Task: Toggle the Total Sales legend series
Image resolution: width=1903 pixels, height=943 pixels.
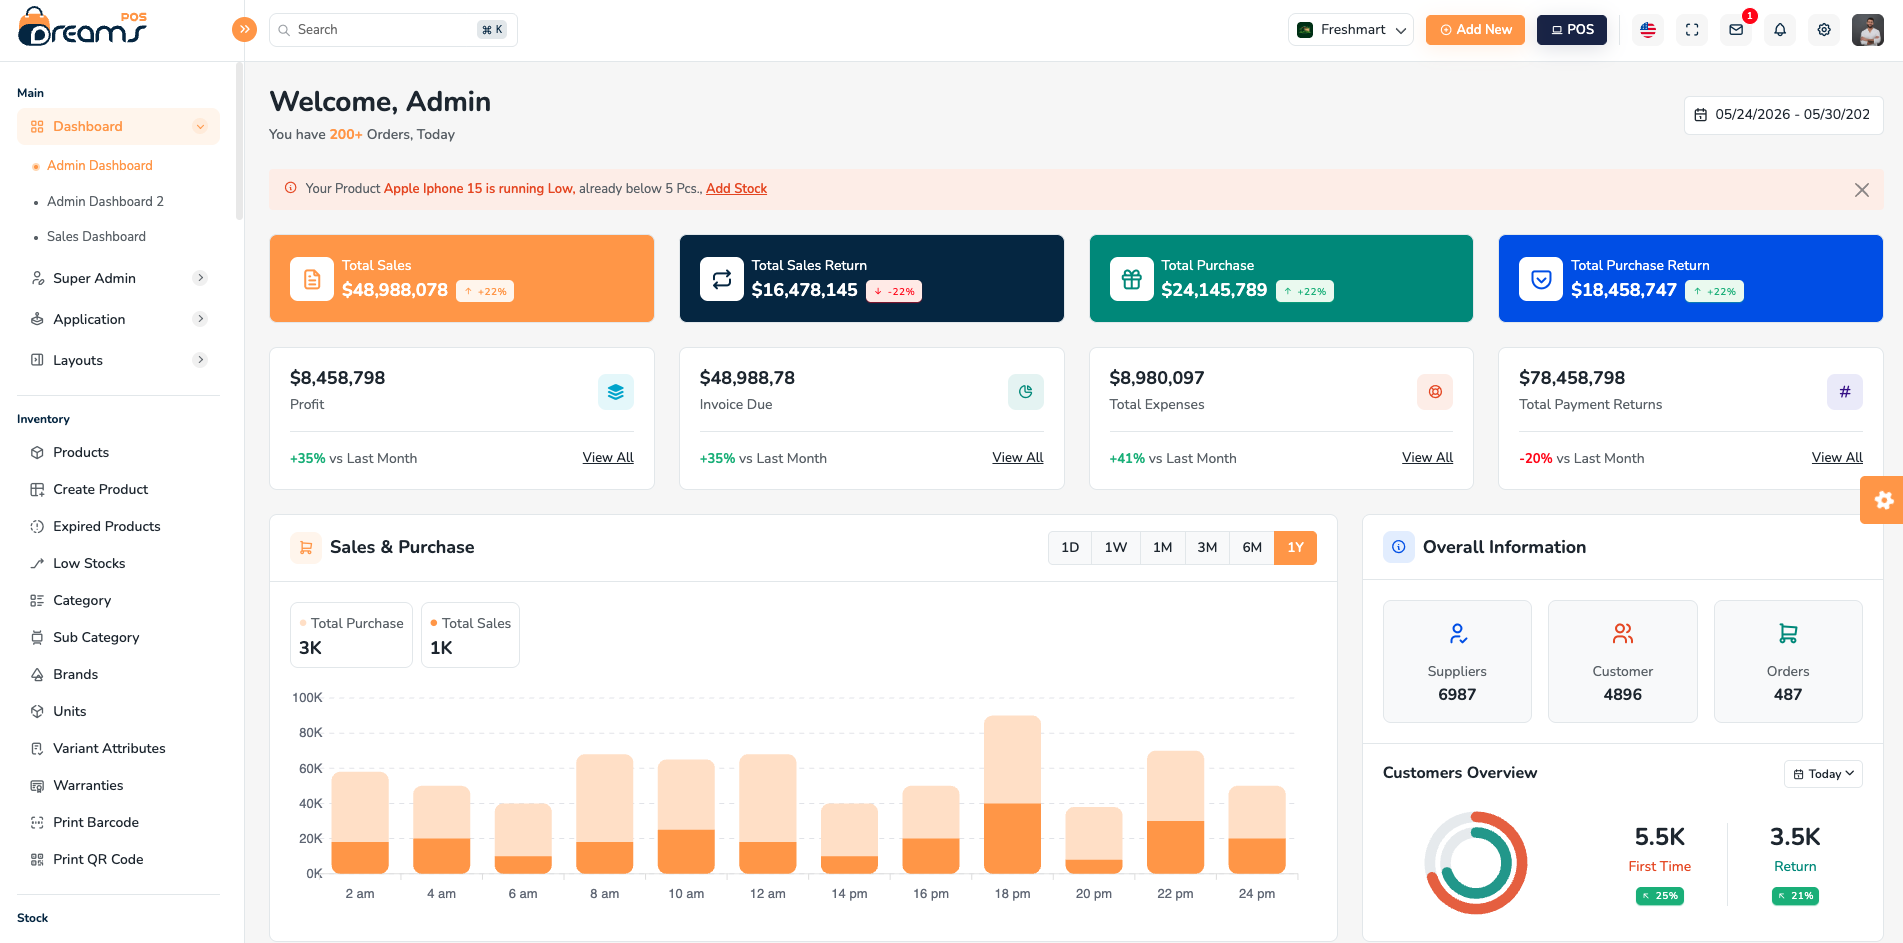Action: [470, 623]
